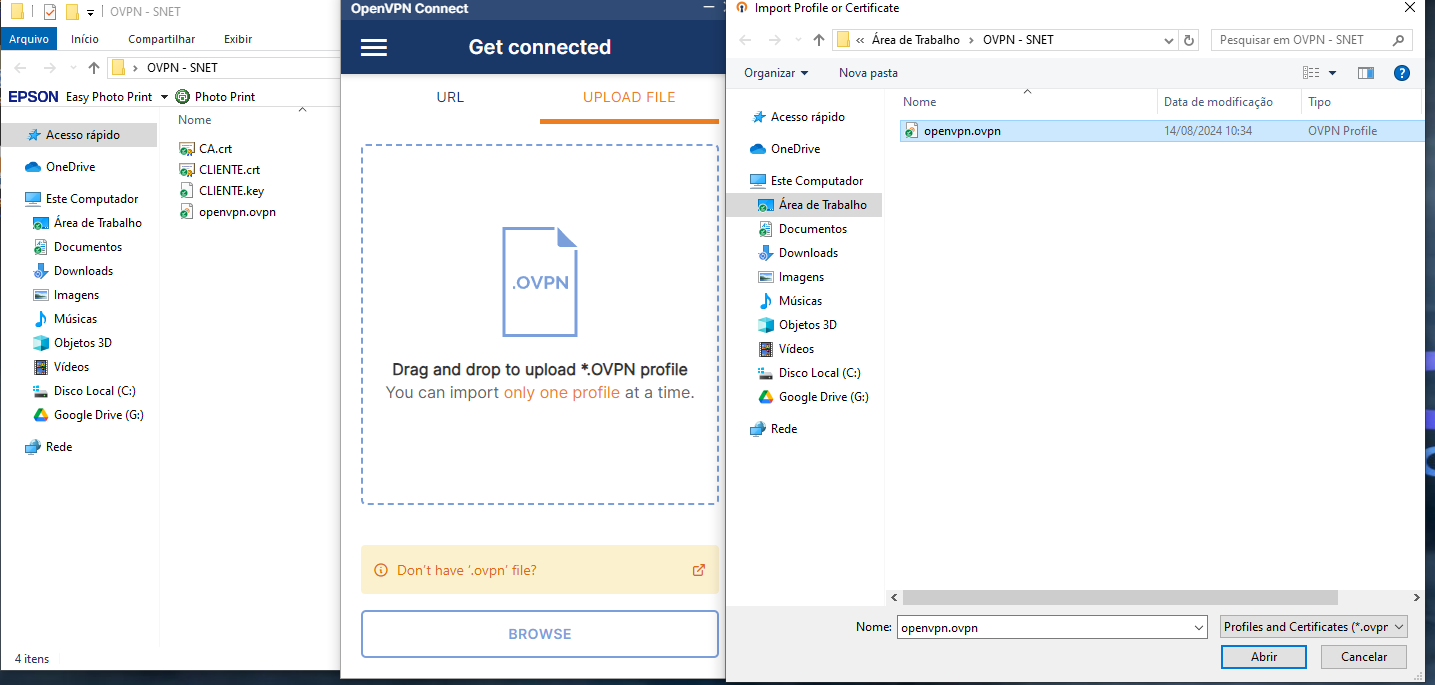Click the Abrir button
1435x685 pixels.
tap(1264, 657)
